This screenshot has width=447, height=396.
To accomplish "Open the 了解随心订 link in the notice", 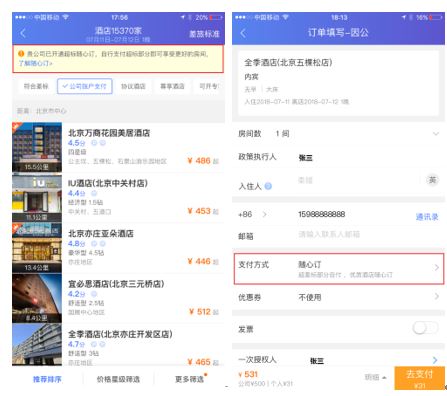I will 35,63.
